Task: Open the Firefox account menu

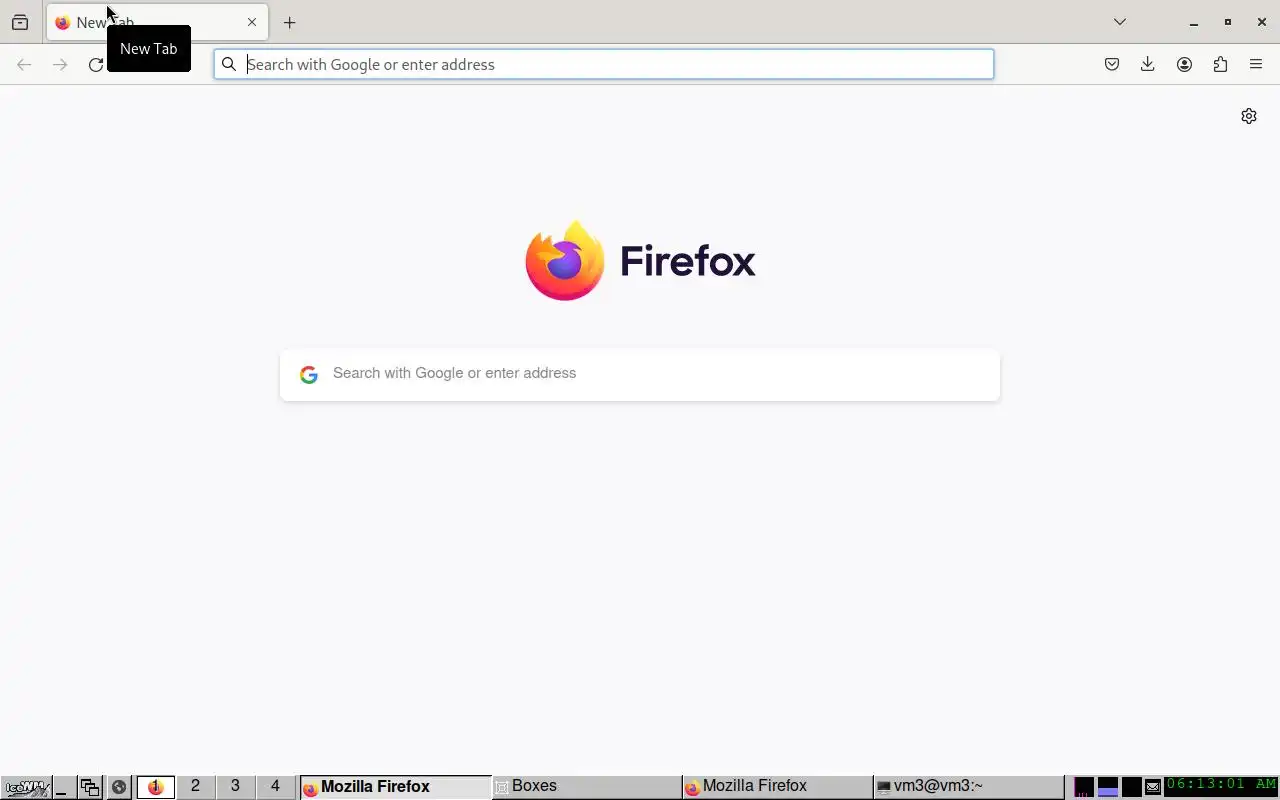Action: [1184, 64]
